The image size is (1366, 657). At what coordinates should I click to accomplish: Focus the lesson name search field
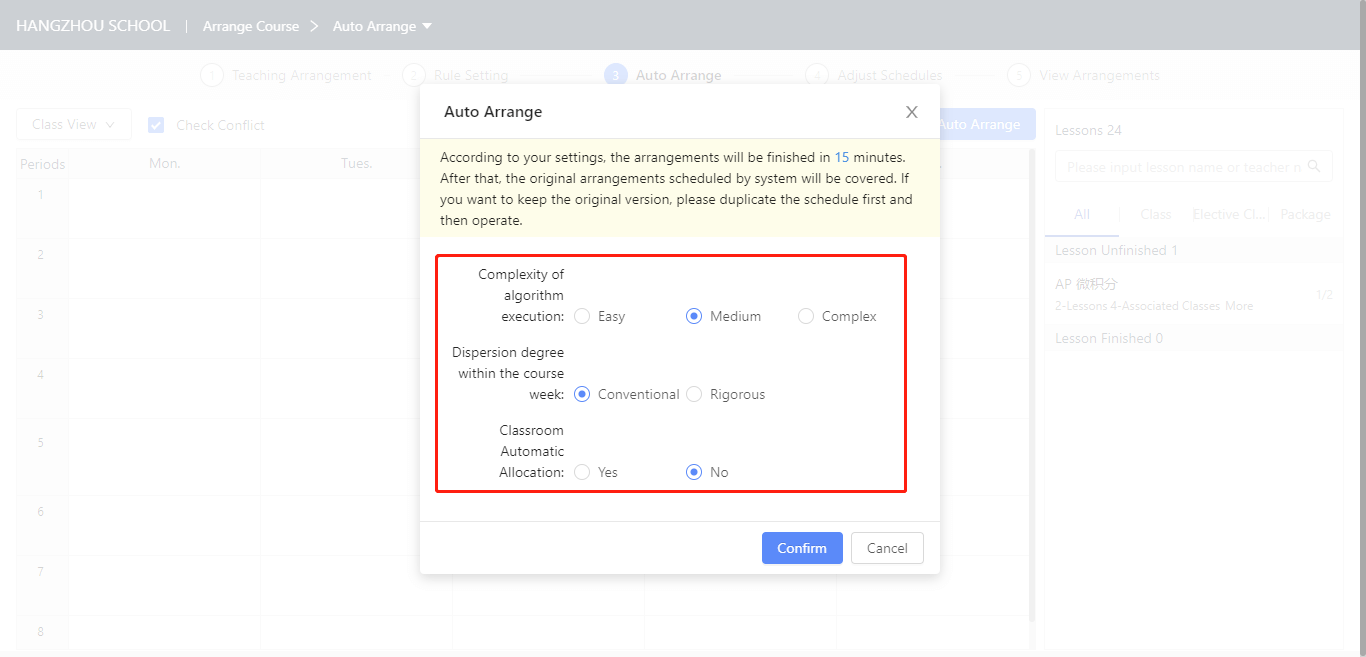point(1183,167)
